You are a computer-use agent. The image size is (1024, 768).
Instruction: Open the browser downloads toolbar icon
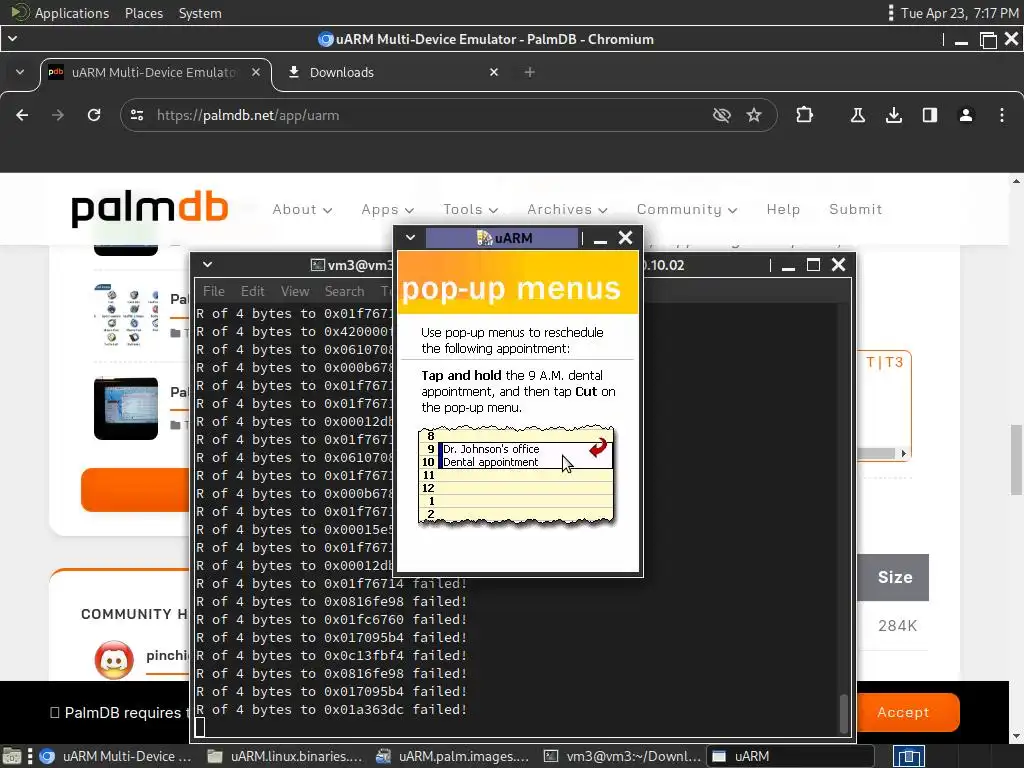894,115
